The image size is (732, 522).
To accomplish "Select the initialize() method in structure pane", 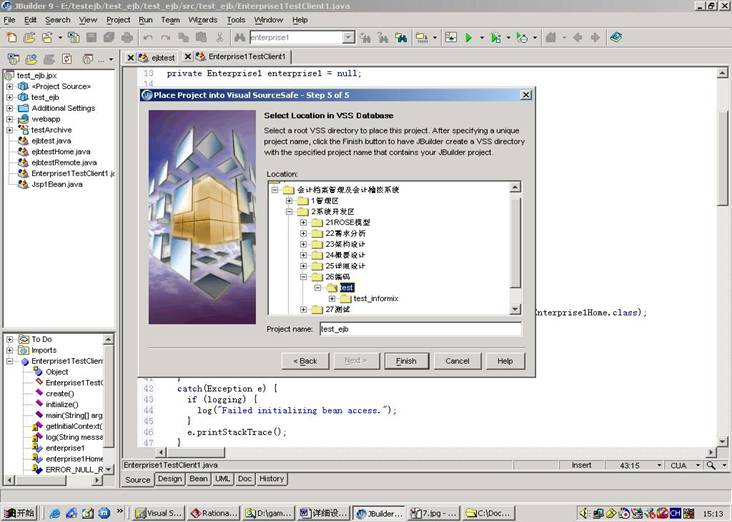I will point(62,404).
